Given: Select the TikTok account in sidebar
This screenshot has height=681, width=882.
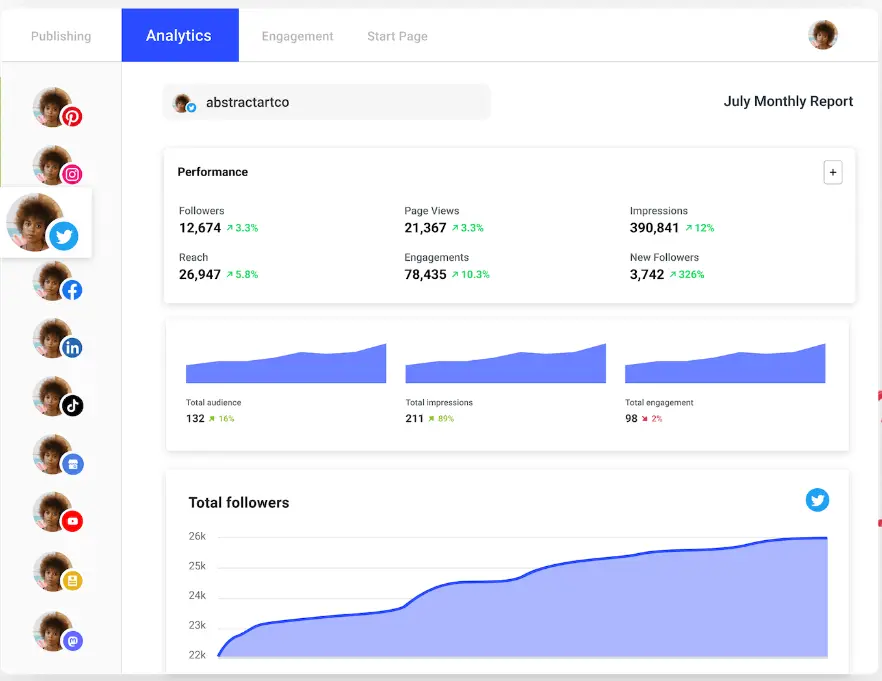Looking at the screenshot, I should pos(56,398).
